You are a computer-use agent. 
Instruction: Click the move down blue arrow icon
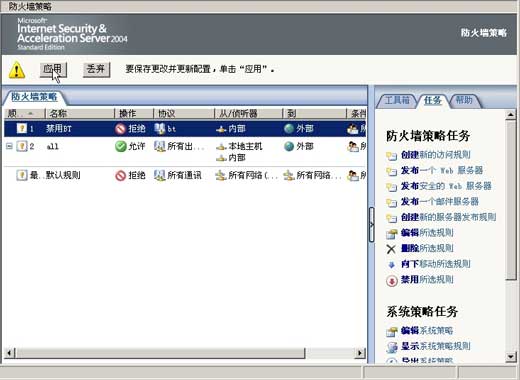(x=391, y=265)
